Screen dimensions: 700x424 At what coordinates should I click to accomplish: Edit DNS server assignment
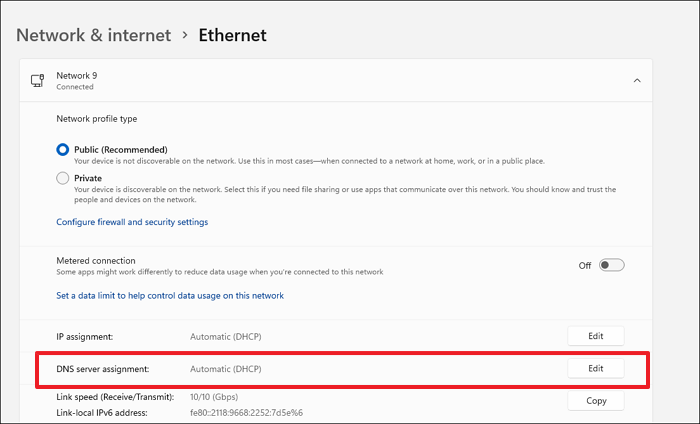595,368
